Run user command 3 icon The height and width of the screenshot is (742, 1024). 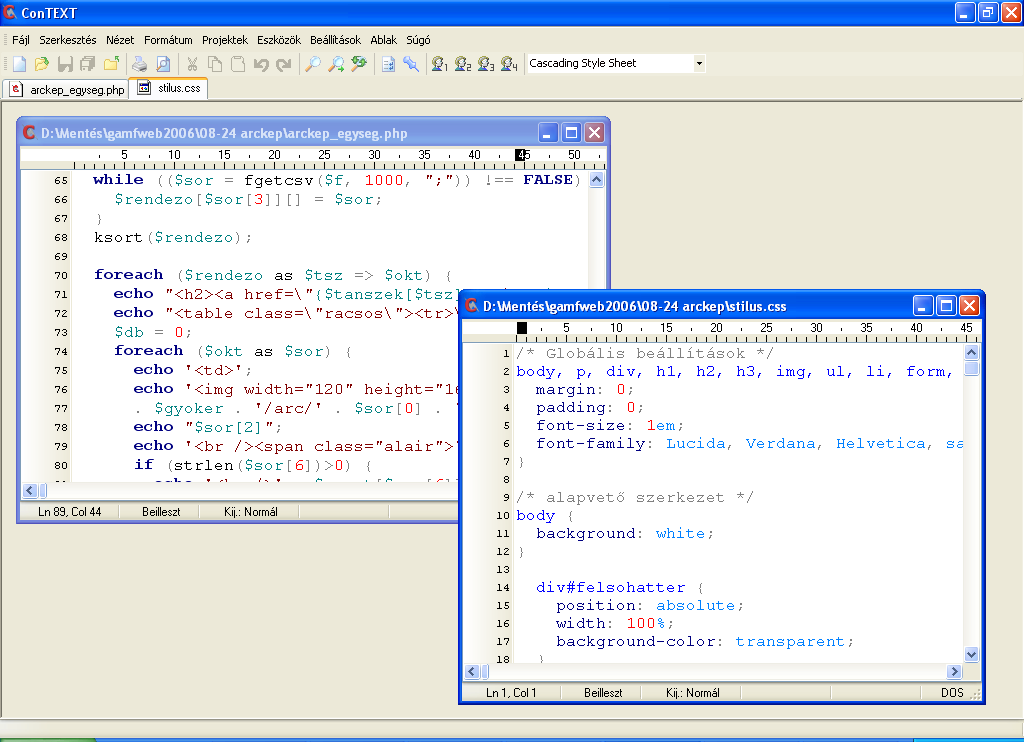pos(485,63)
